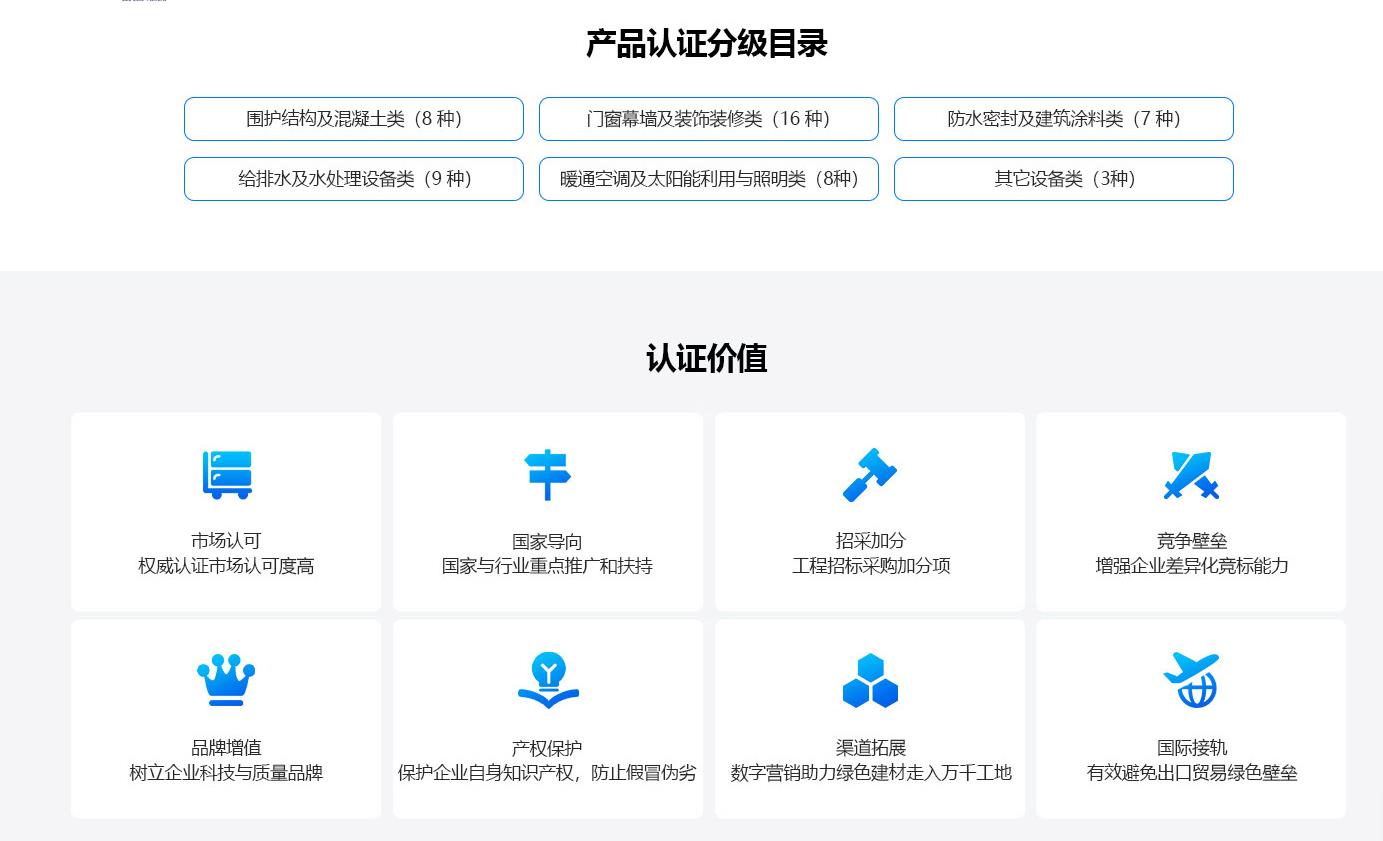Open the 防水密封及建筑涂料类 (7 种) category
Viewport: 1383px width, 841px height.
1064,119
